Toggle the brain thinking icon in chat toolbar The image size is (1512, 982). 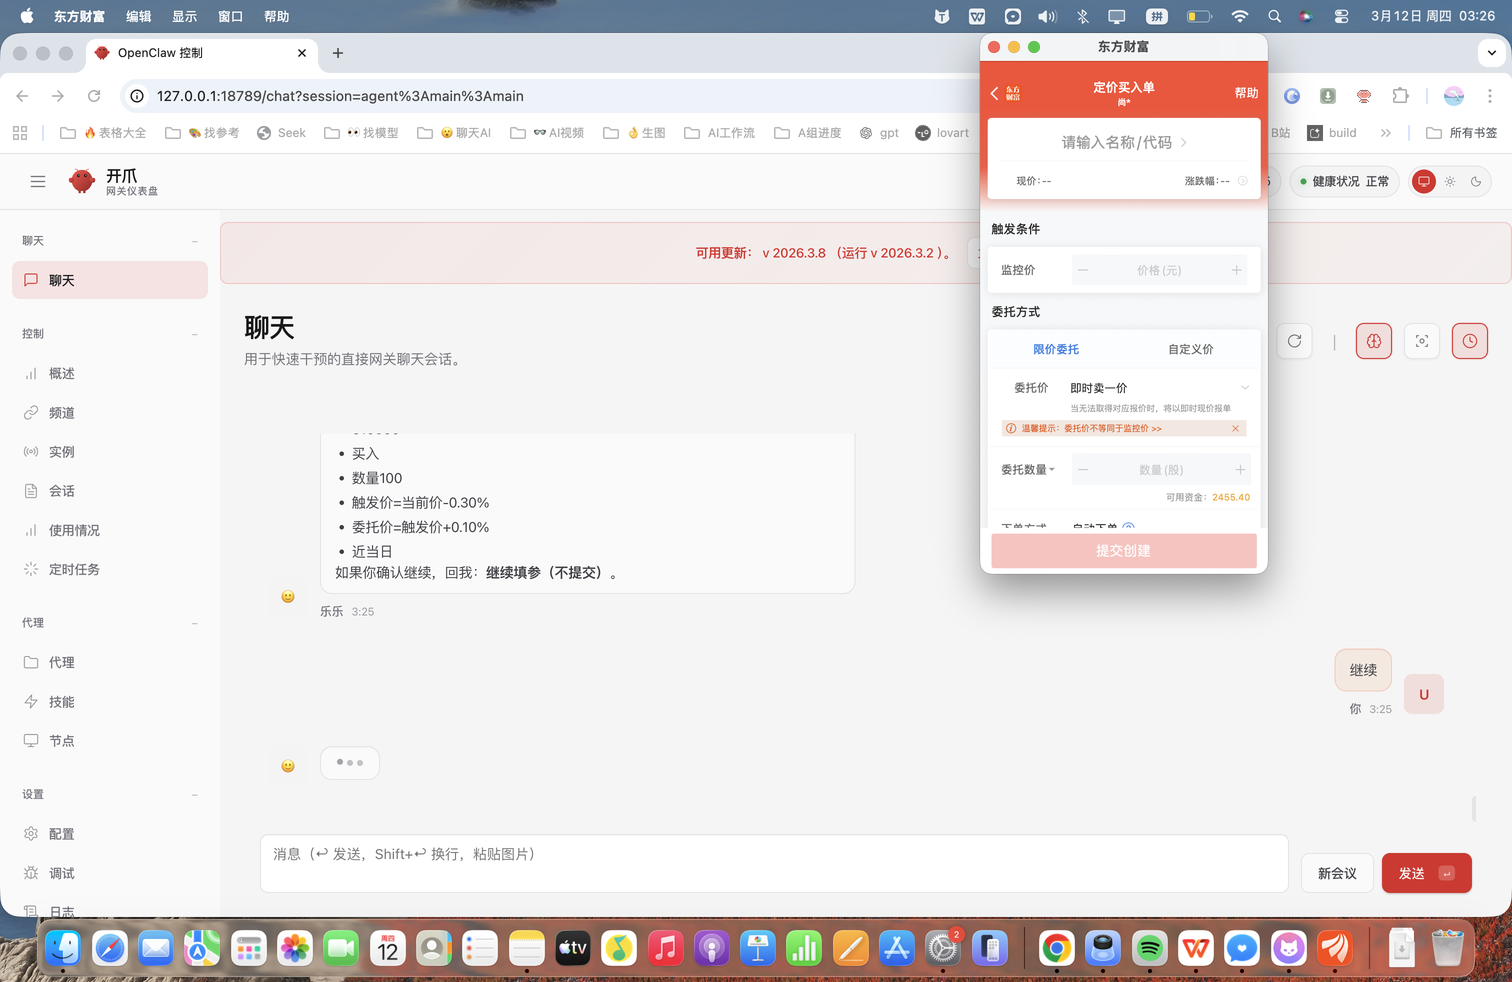[x=1373, y=341]
